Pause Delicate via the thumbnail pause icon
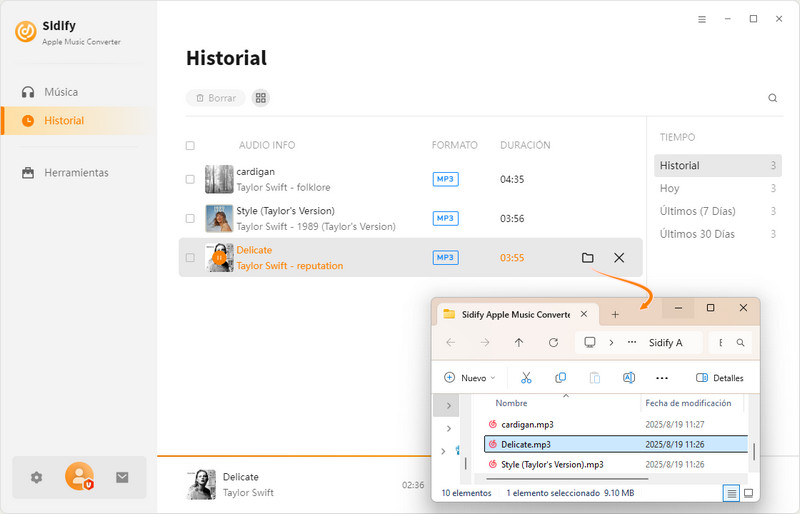800x514 pixels. point(219,258)
